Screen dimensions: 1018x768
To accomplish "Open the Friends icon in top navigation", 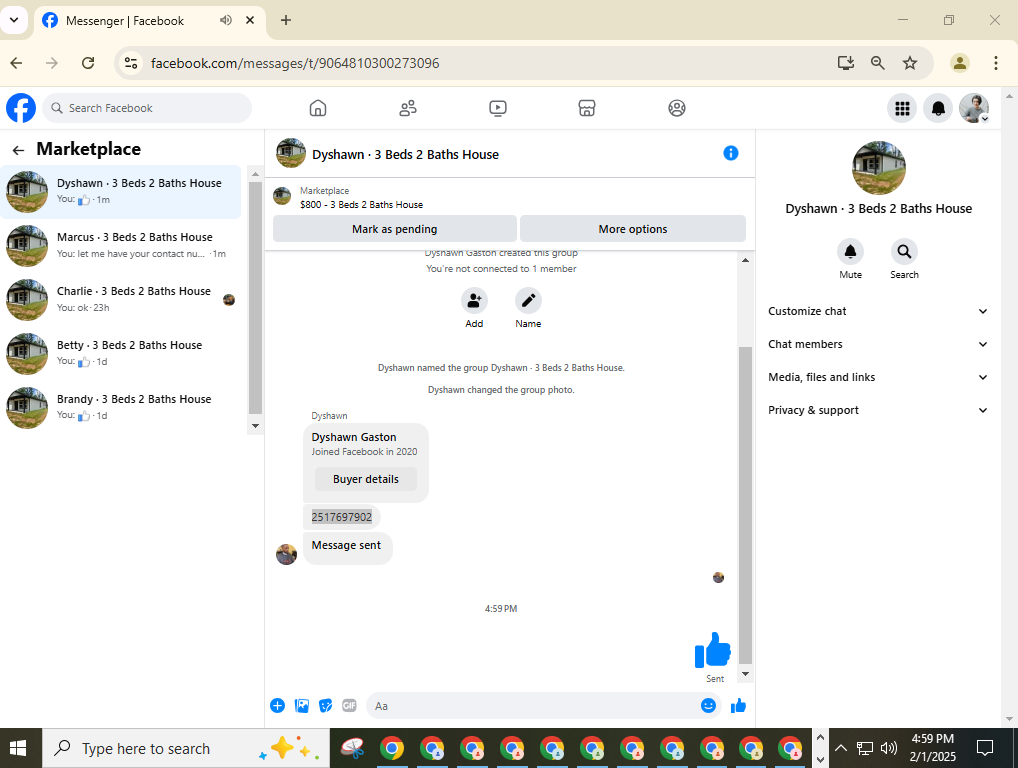I will [408, 108].
